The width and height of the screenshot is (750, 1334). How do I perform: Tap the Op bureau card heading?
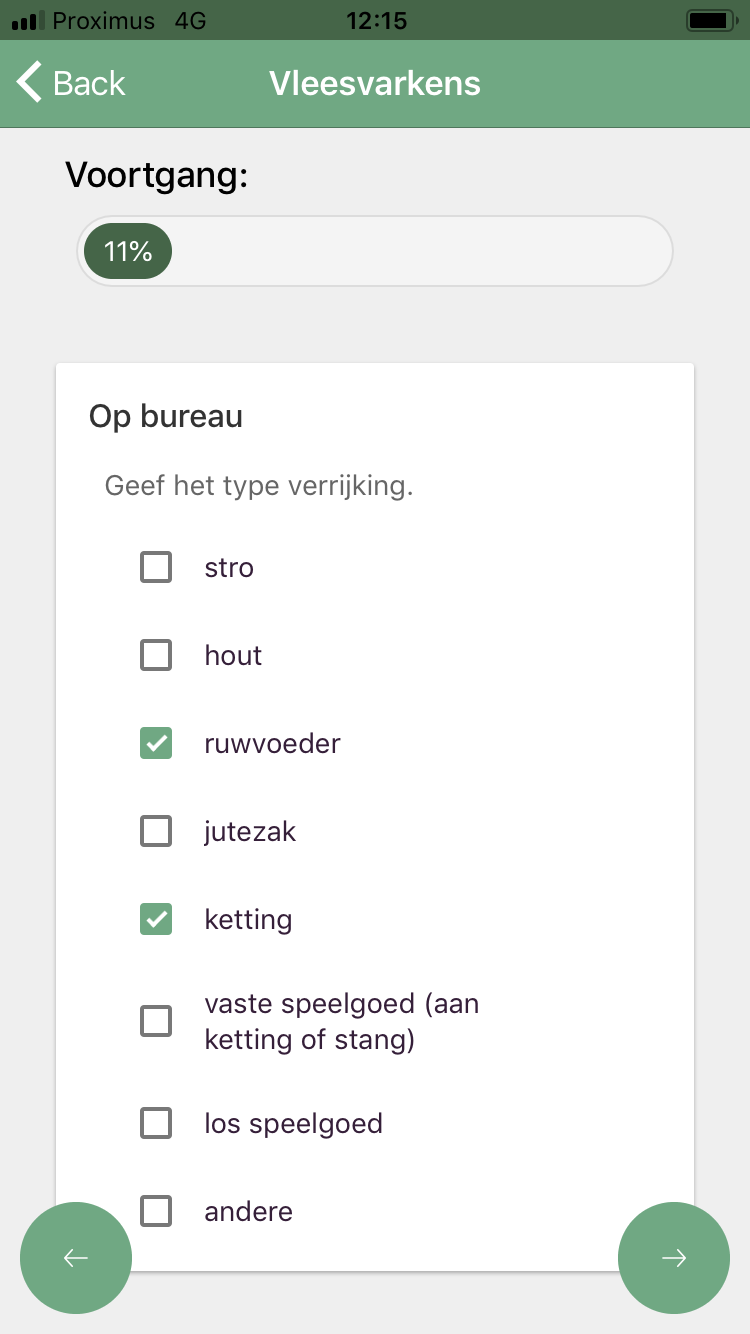[166, 416]
